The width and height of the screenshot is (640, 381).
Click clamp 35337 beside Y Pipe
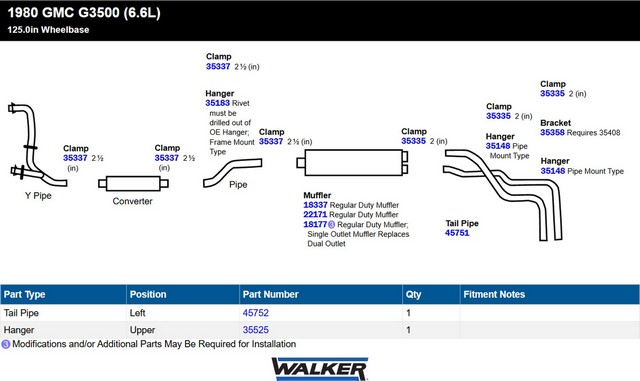point(75,158)
